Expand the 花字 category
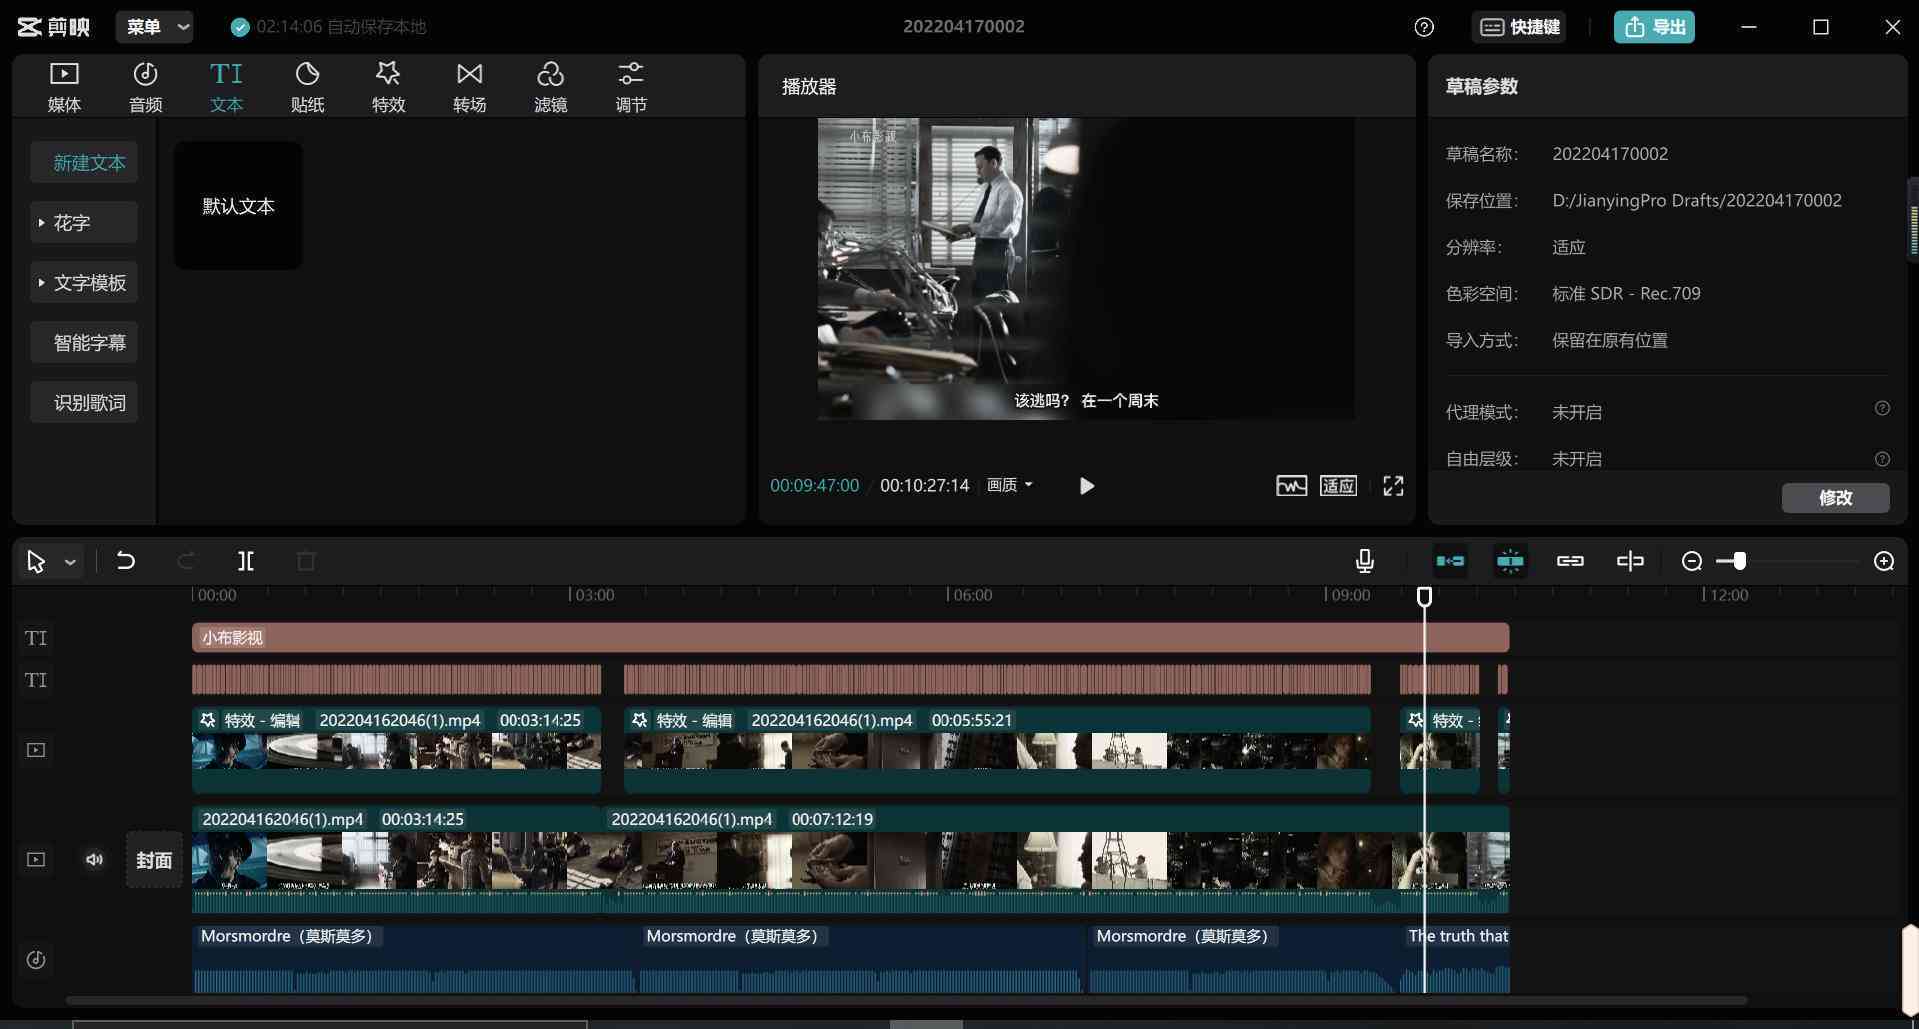This screenshot has height=1029, width=1919. (x=84, y=223)
